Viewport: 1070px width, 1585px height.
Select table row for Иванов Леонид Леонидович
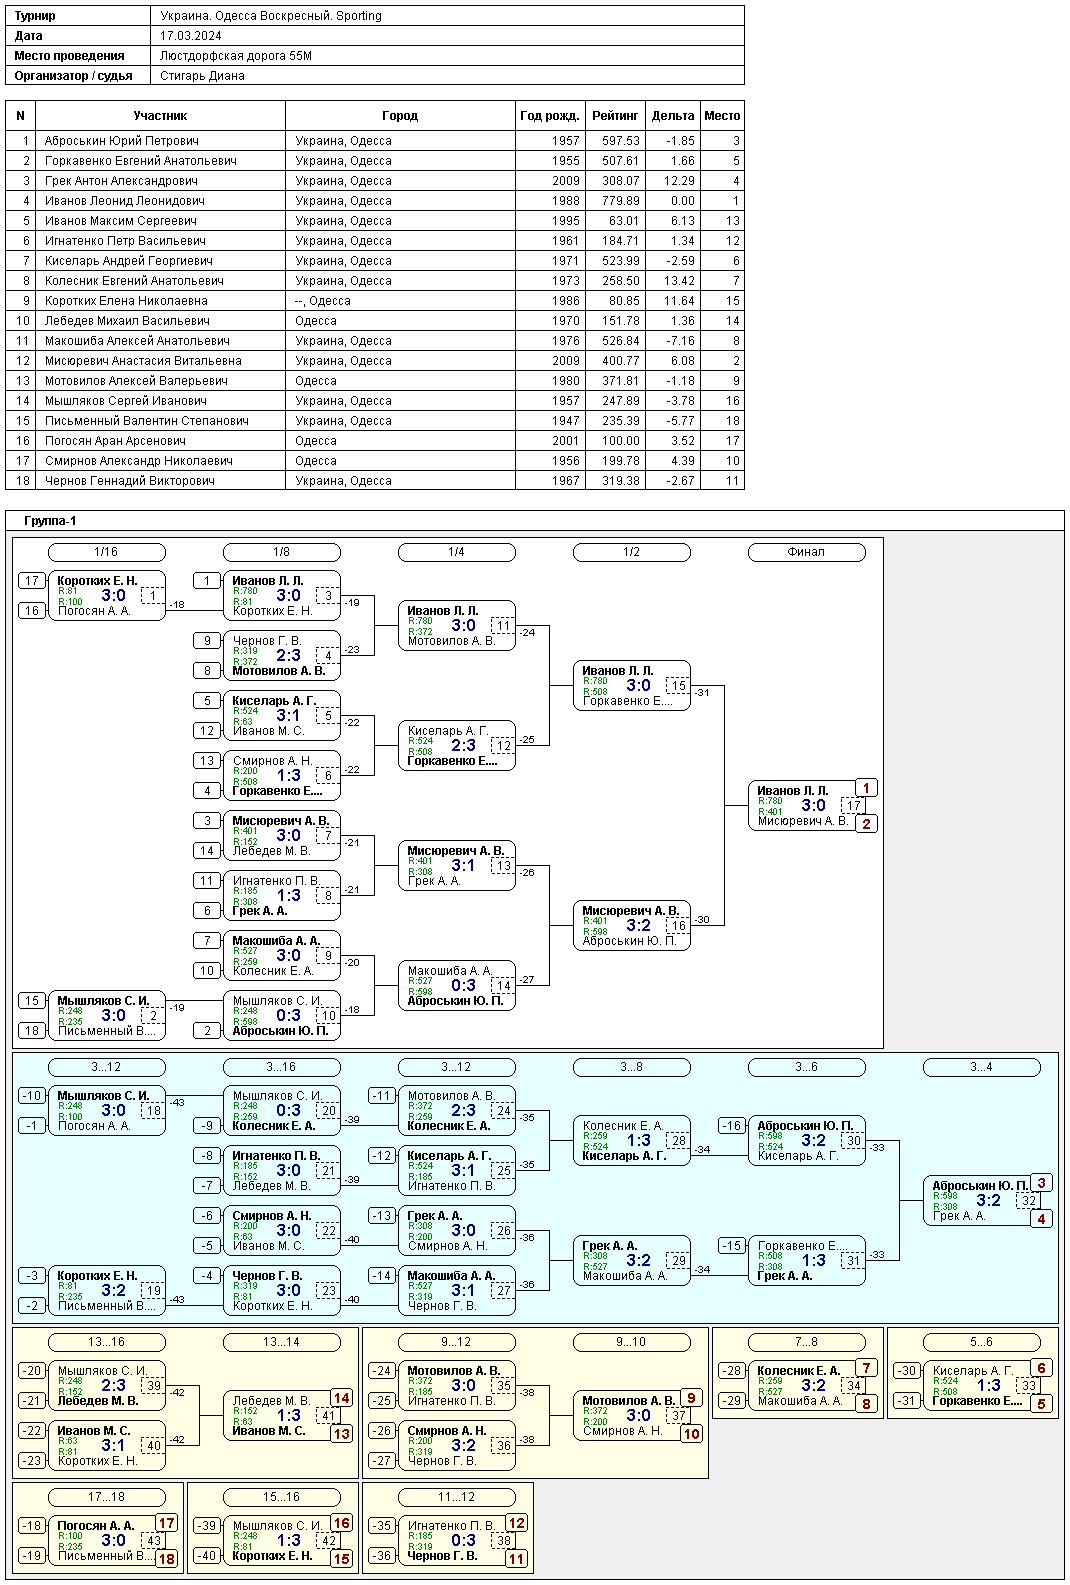tap(375, 201)
